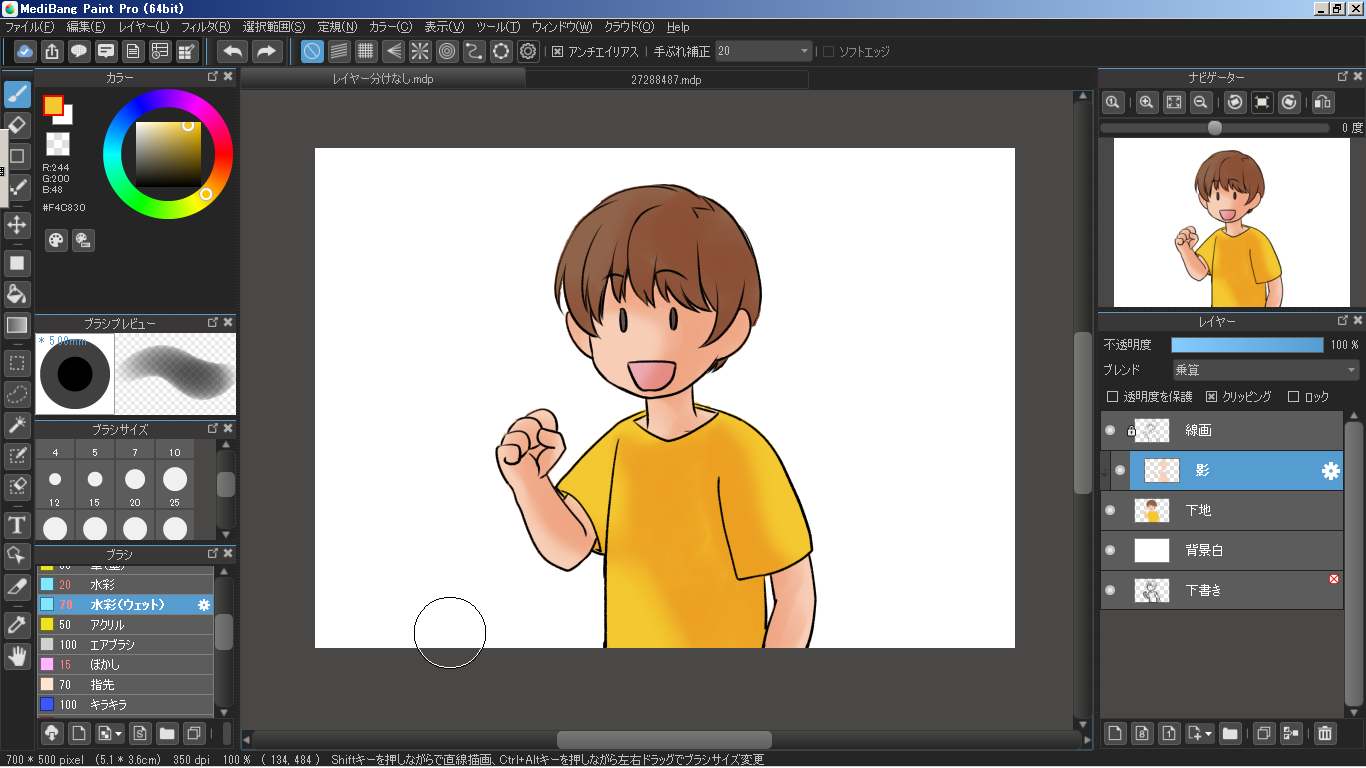Open the ブレンド mode dropdown

[1265, 370]
